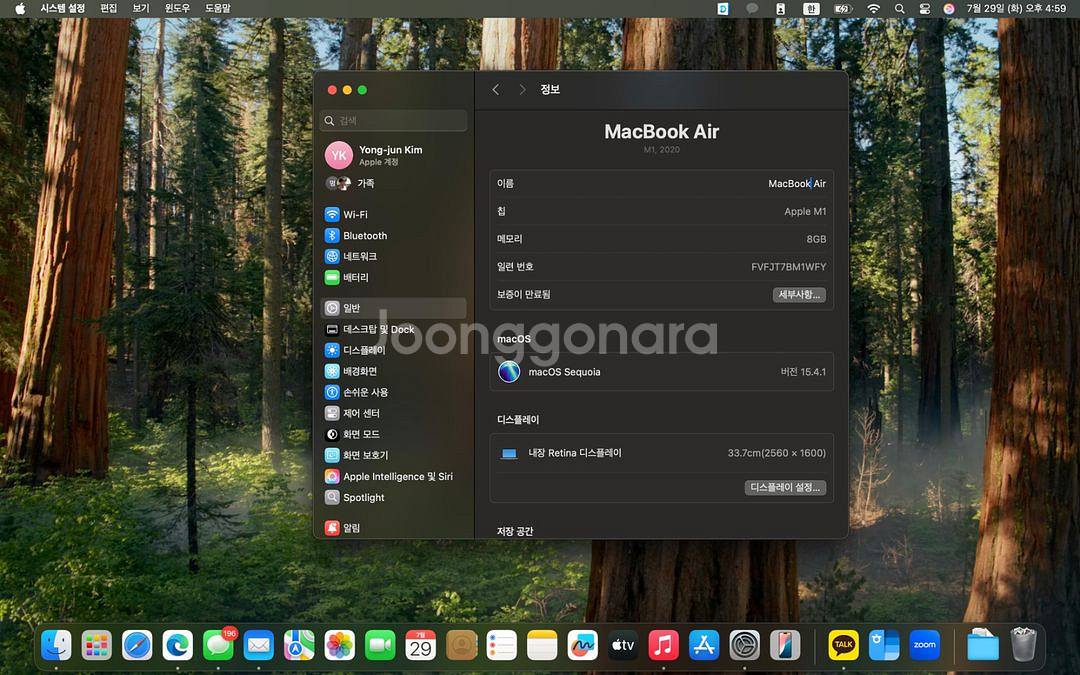The width and height of the screenshot is (1080, 675).
Task: Select the serial number FVFJT7BM1WFY
Action: tap(789, 267)
